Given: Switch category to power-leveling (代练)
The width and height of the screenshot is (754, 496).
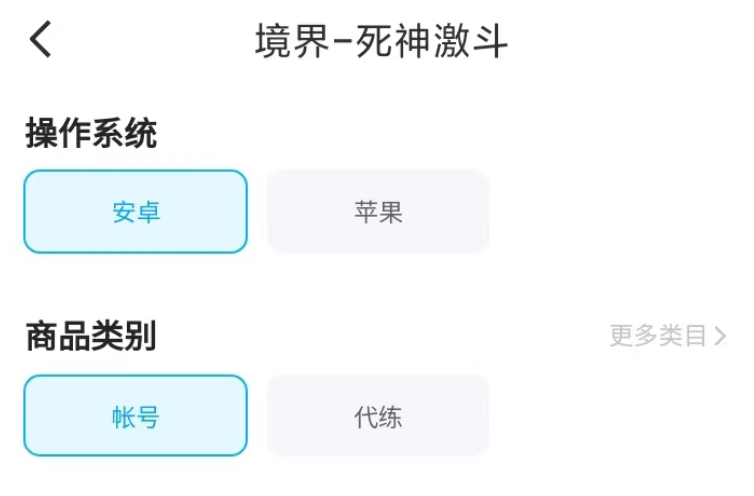Looking at the screenshot, I should click(x=378, y=416).
